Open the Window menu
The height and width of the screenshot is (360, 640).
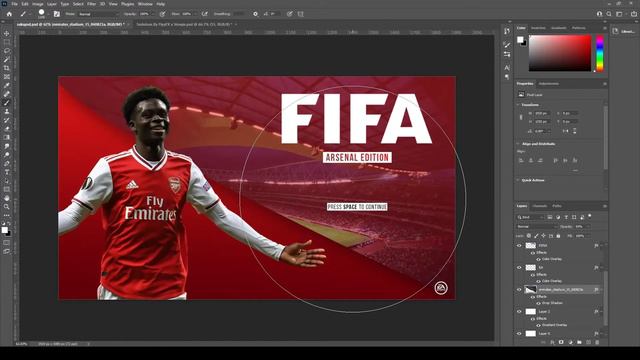tap(145, 4)
